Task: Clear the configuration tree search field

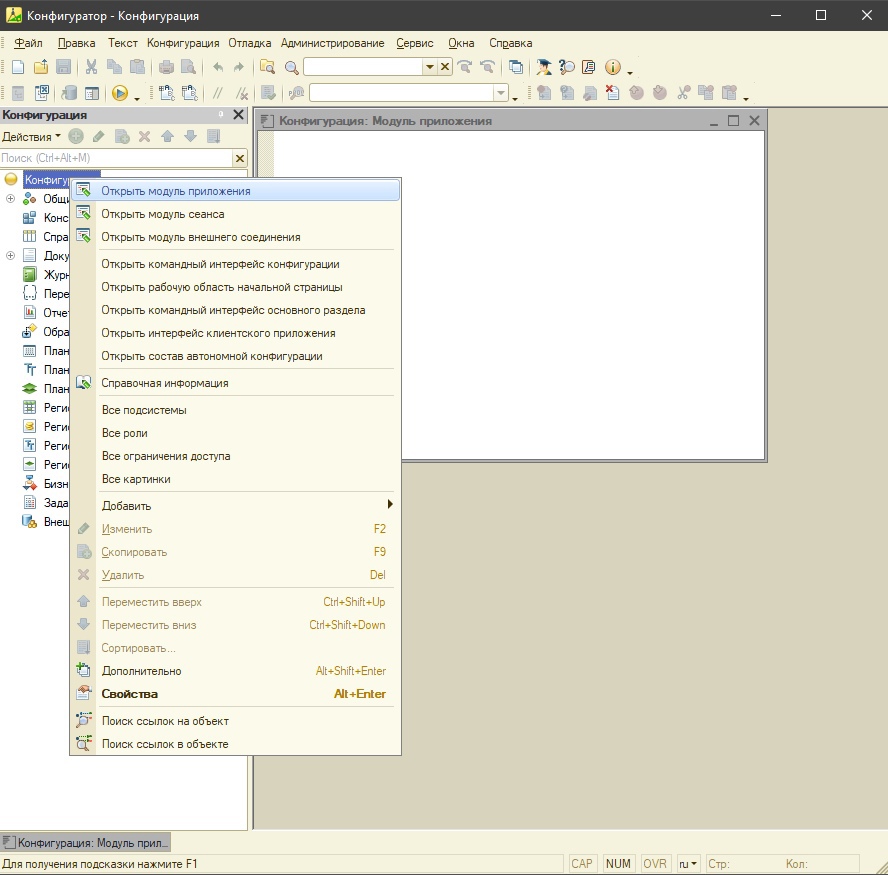Action: 240,158
